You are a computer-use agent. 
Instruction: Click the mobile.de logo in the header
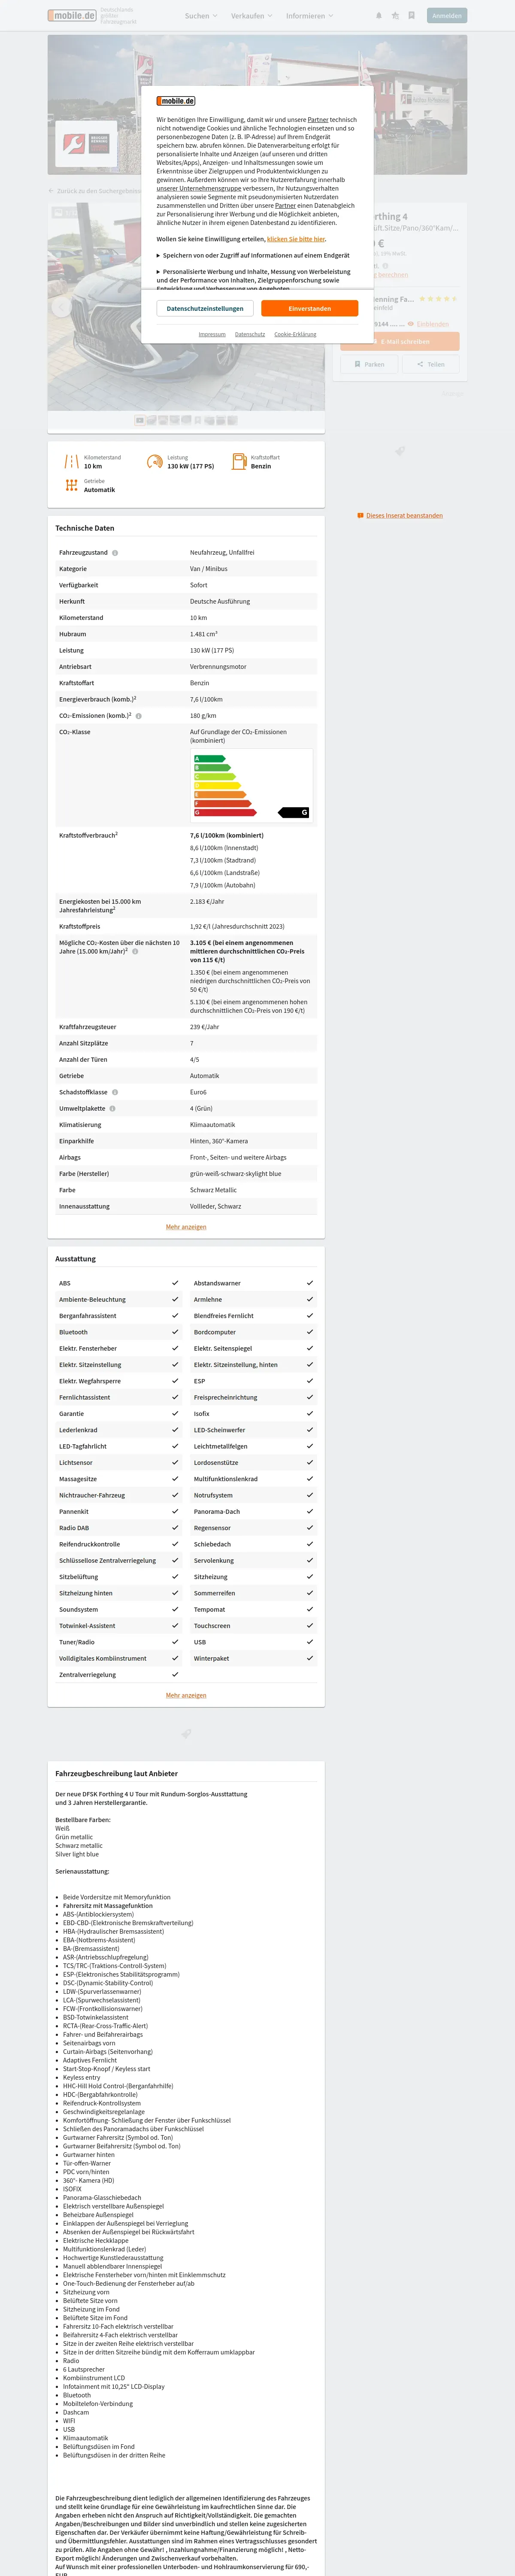72,16
